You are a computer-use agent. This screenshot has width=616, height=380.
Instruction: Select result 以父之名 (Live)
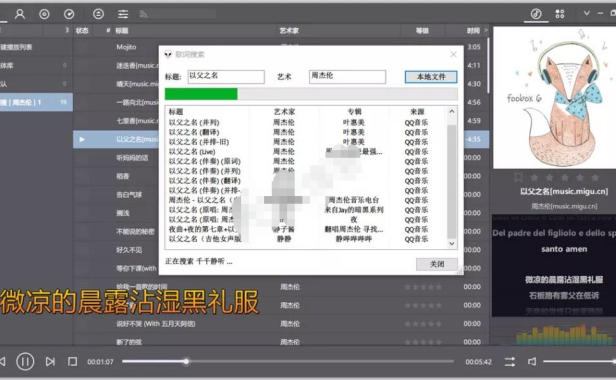pos(192,152)
